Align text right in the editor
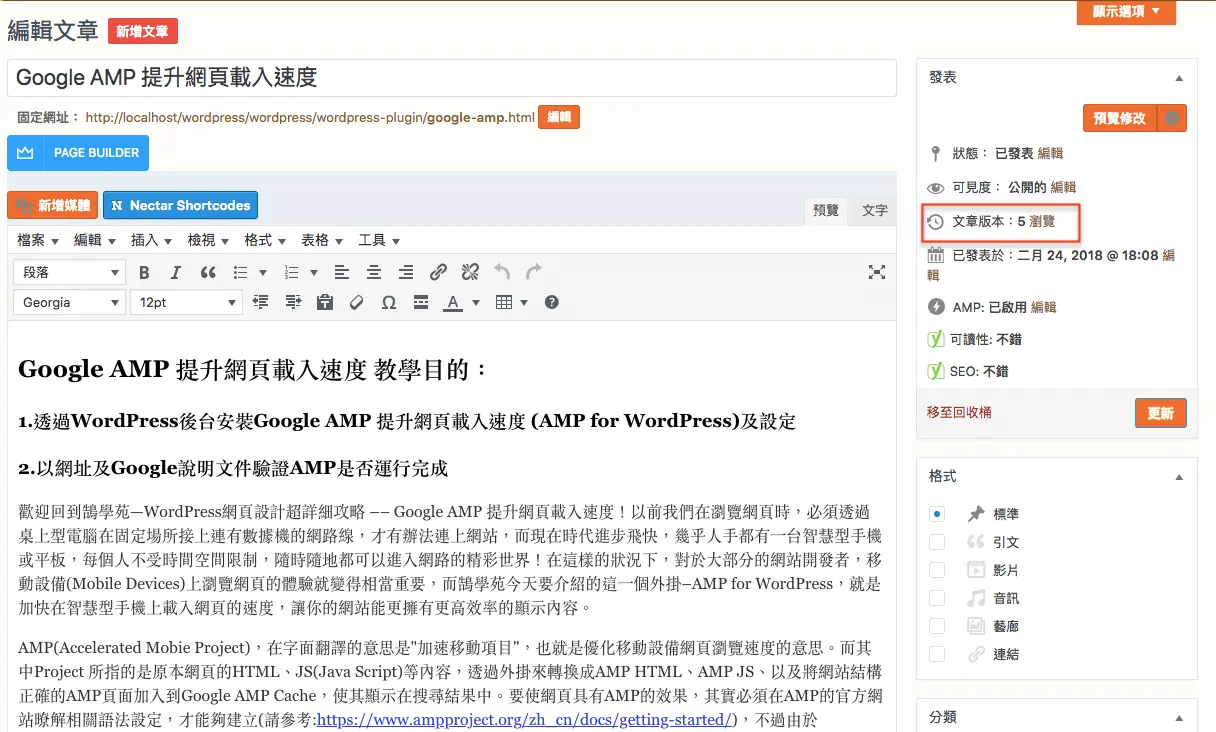 point(406,272)
